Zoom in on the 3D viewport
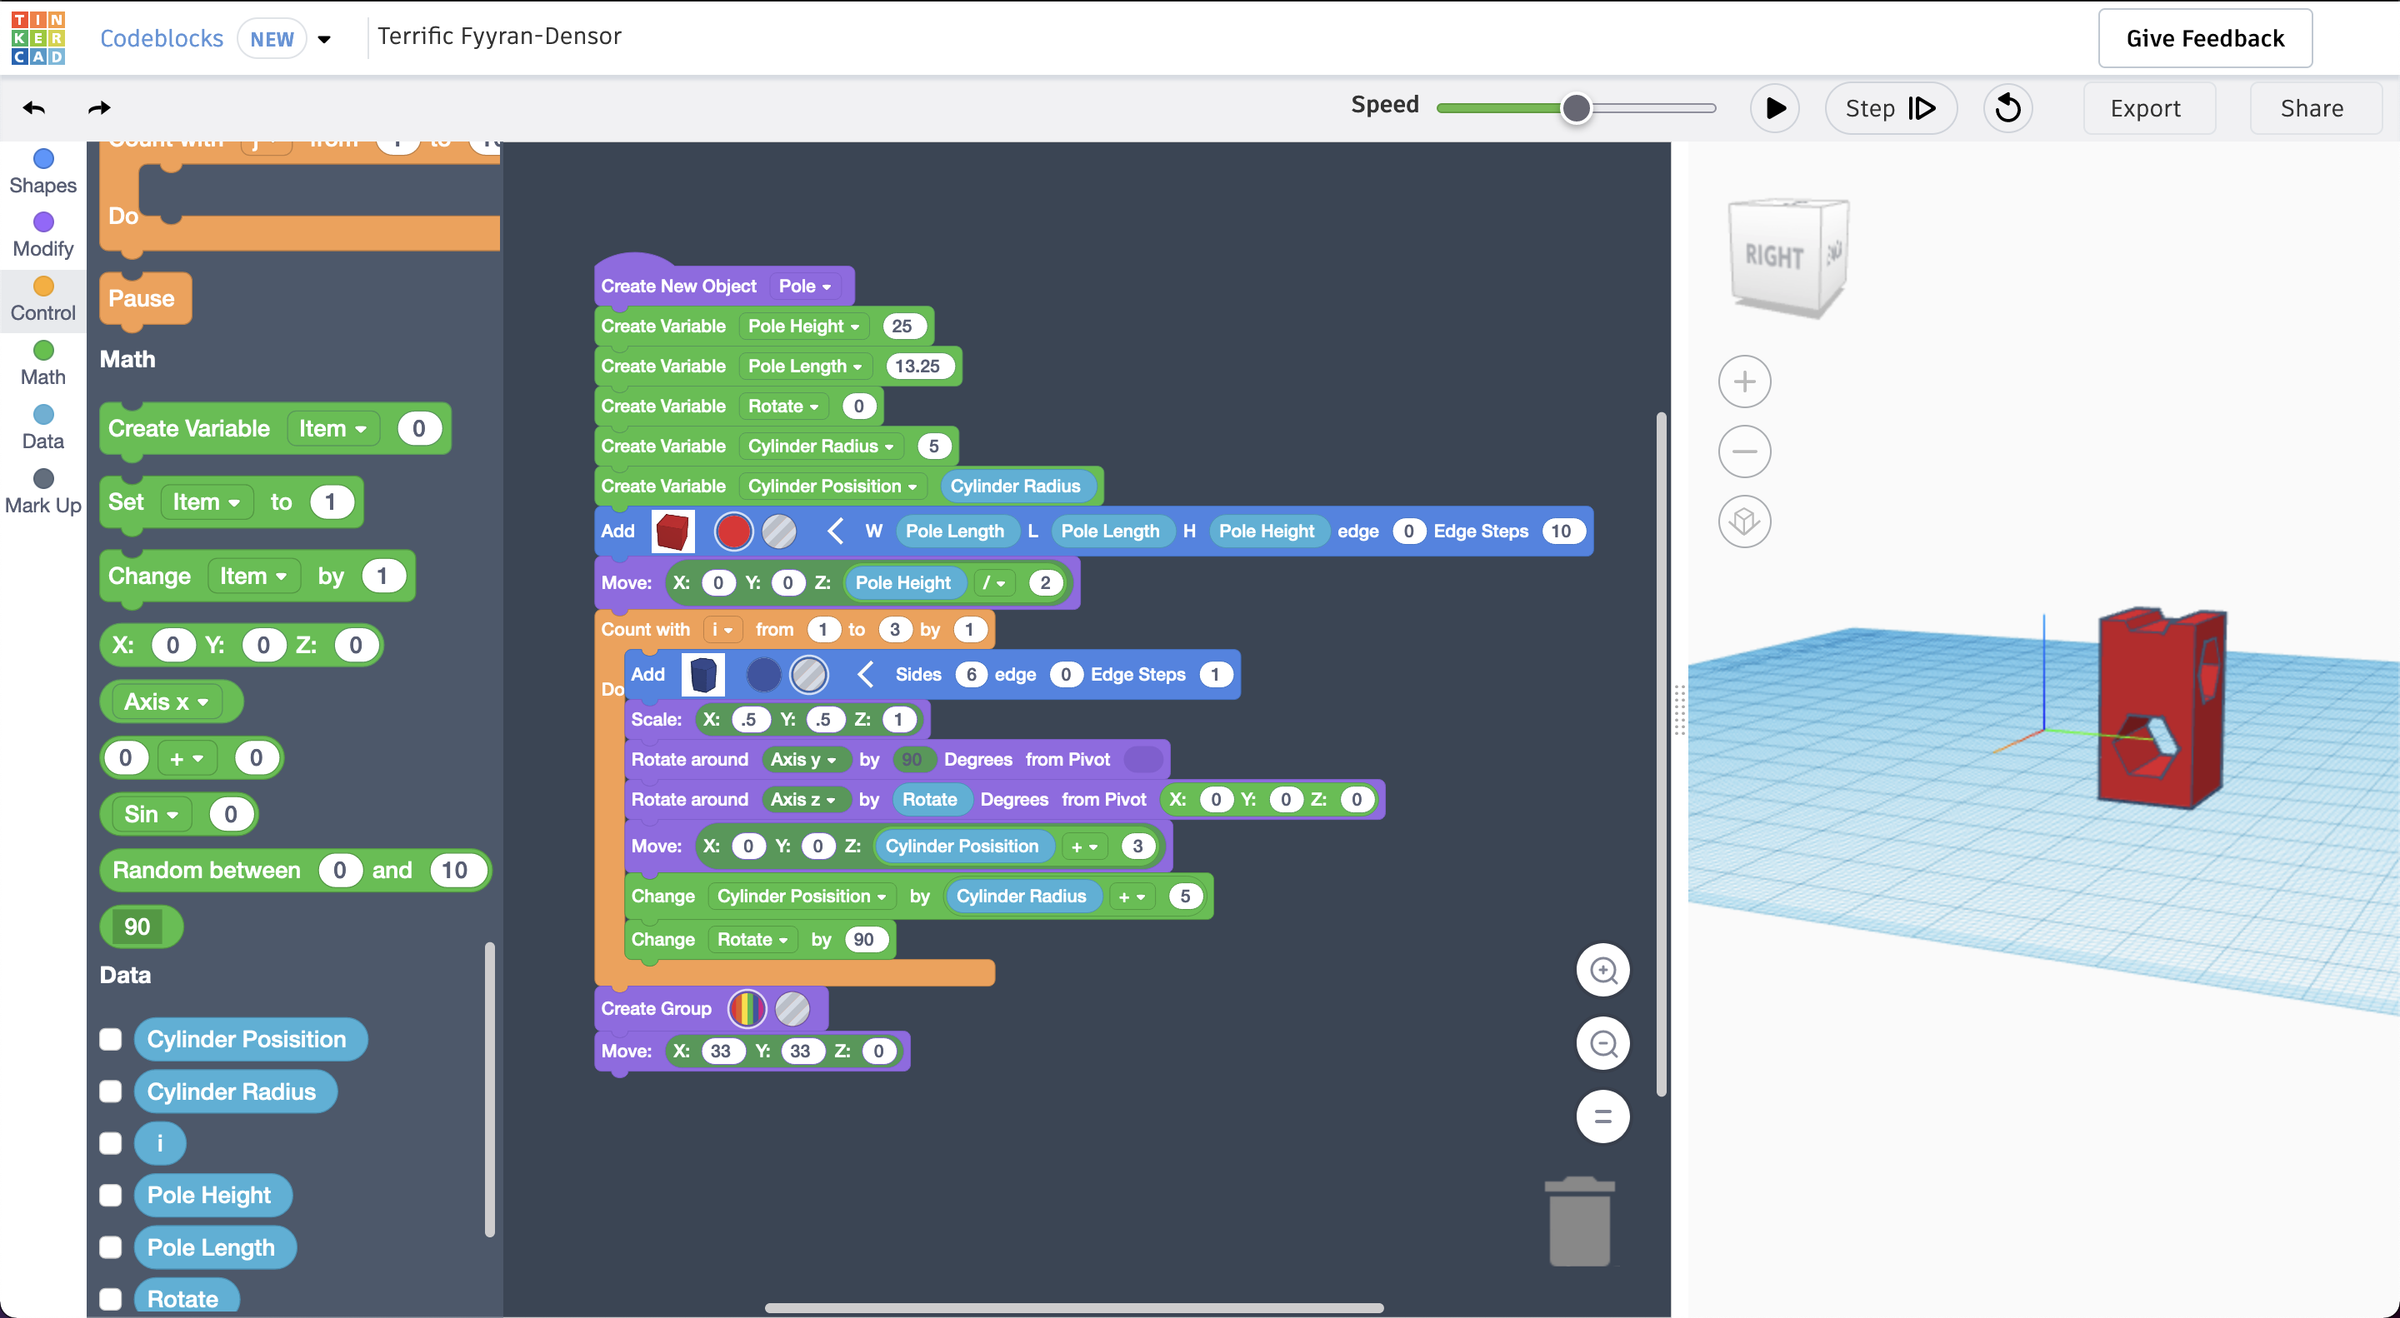 point(1744,381)
